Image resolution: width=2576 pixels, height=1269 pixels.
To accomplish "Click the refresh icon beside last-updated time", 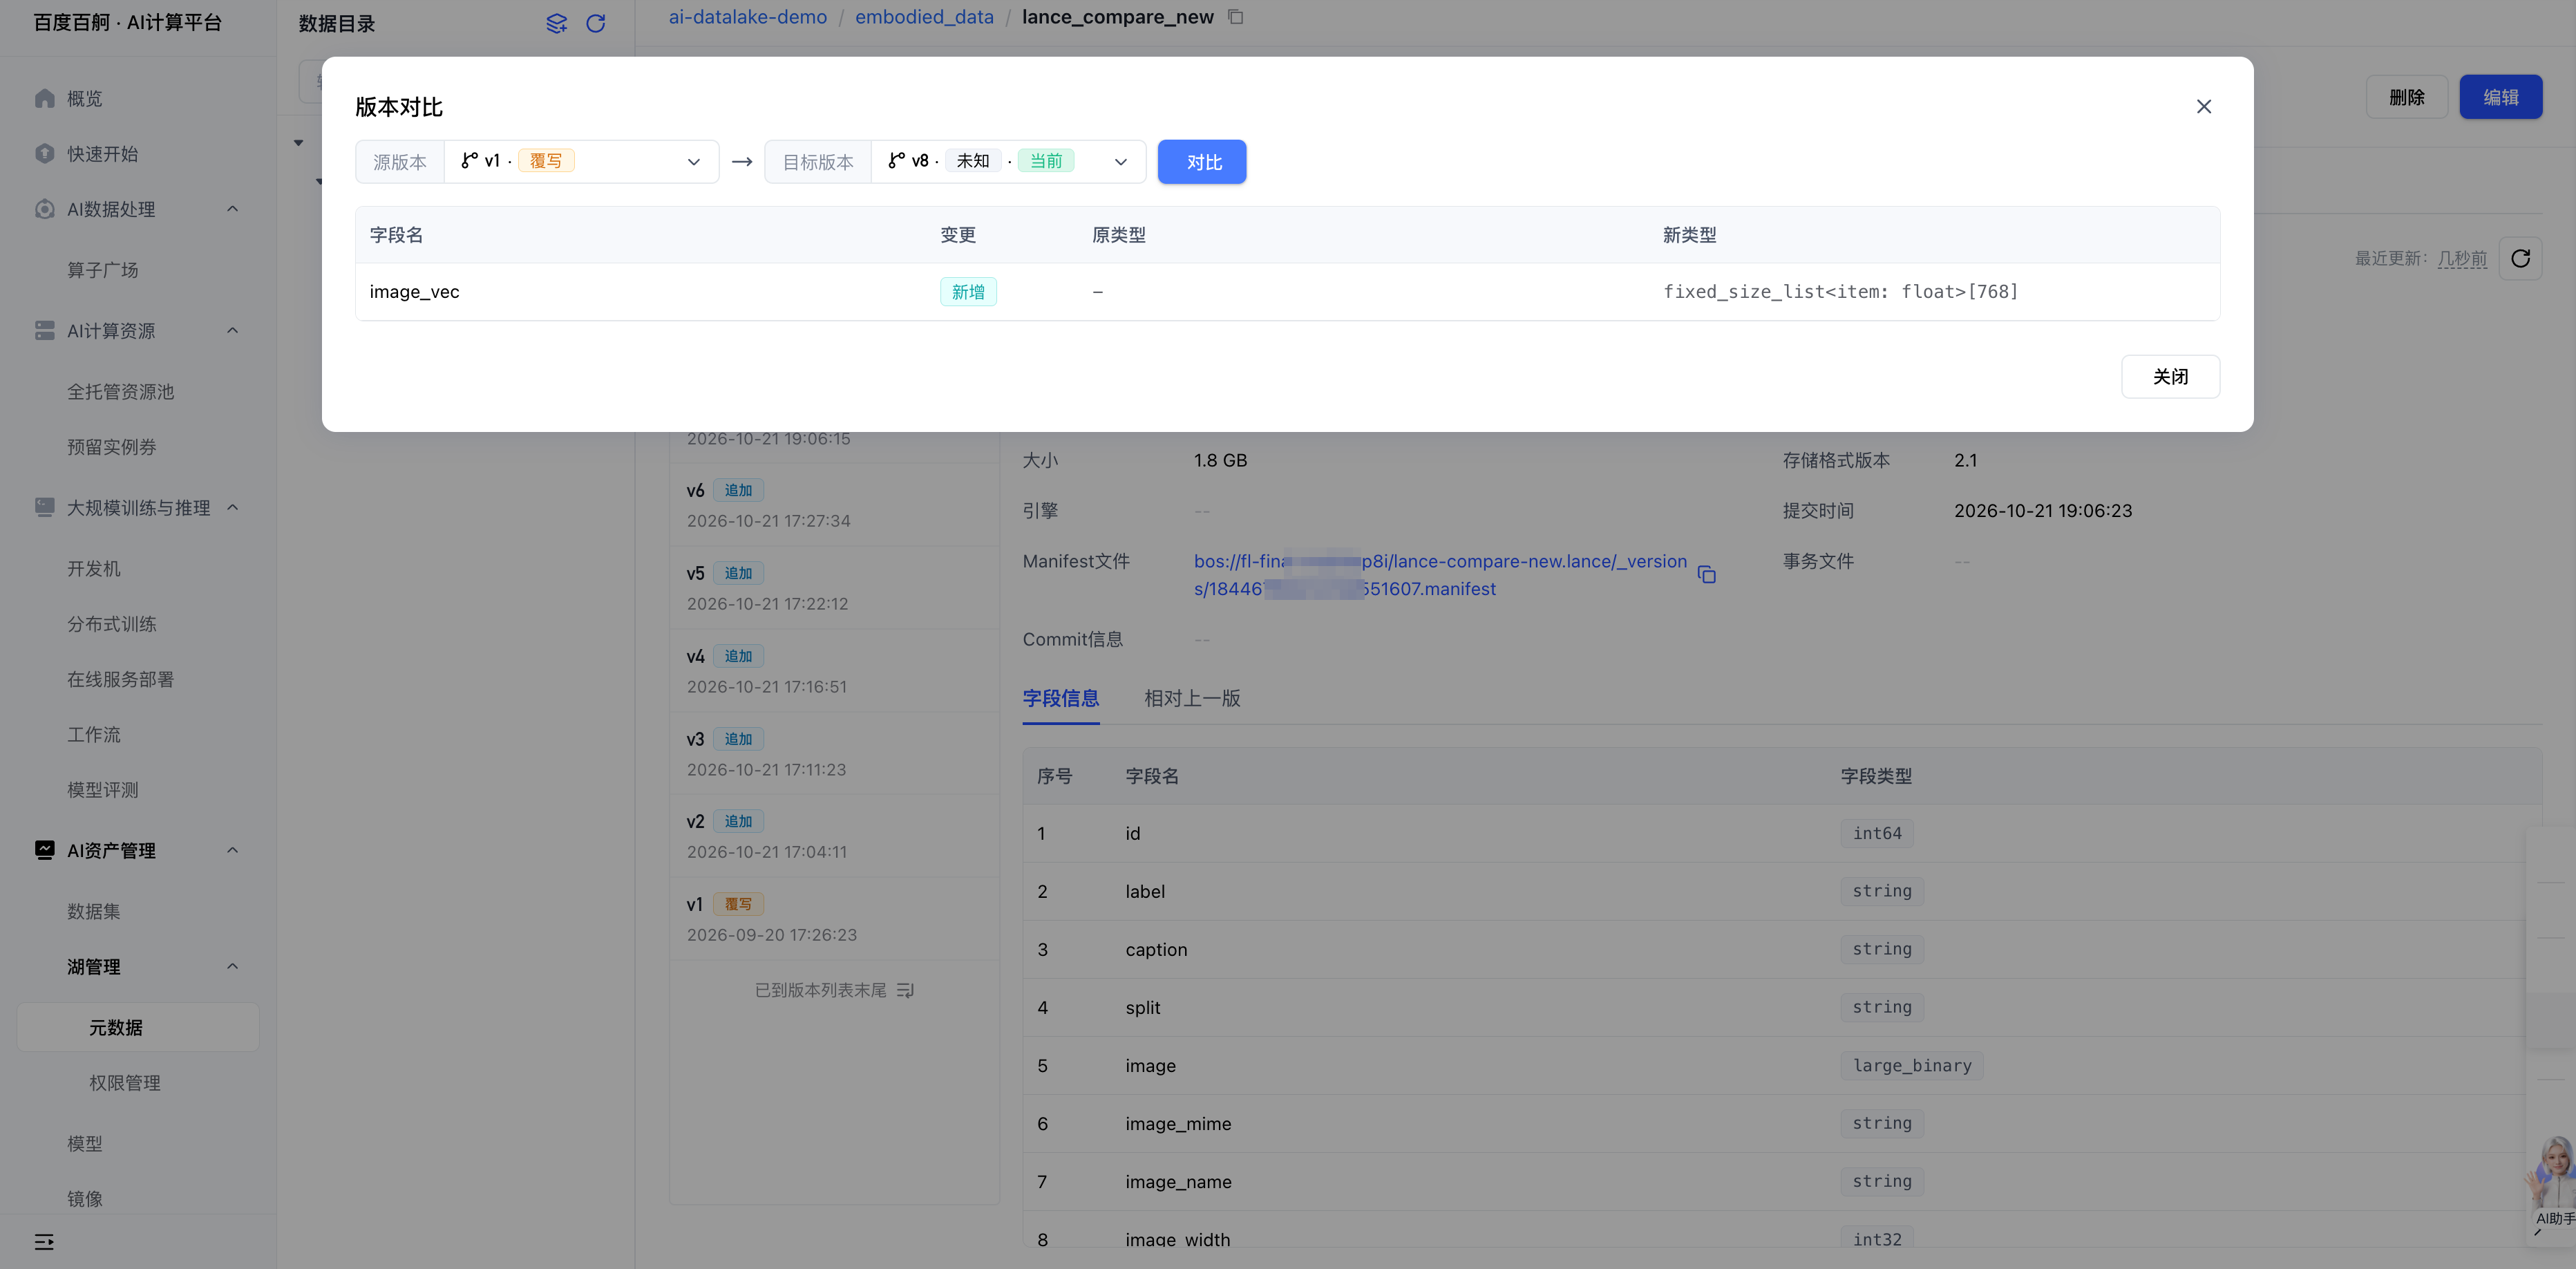I will (2521, 259).
